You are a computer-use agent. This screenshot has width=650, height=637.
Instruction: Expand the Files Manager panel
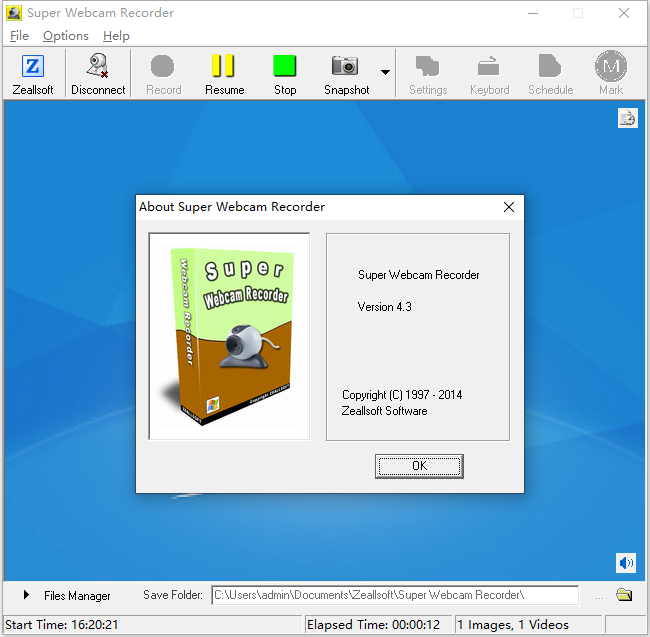coord(26,595)
